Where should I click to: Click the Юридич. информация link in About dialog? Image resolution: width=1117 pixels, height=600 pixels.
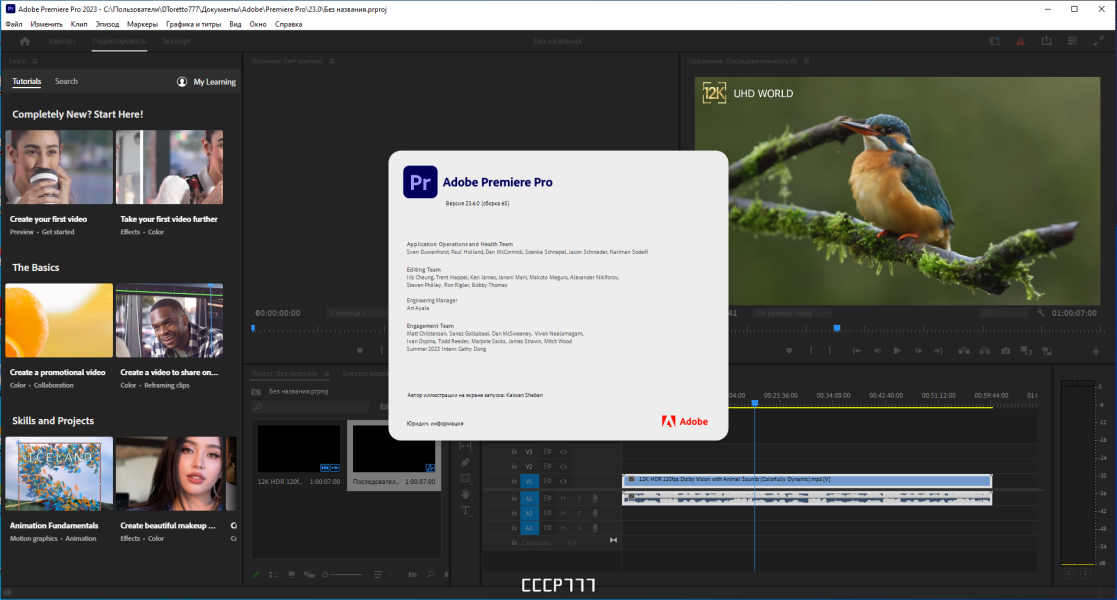pyautogui.click(x=435, y=423)
